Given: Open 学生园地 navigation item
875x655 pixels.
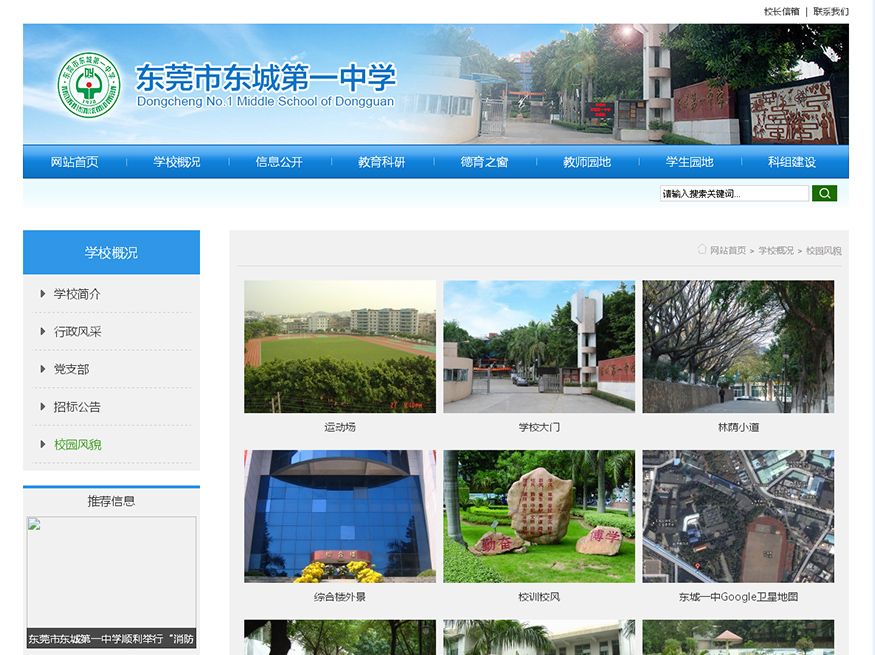Looking at the screenshot, I should pos(690,162).
